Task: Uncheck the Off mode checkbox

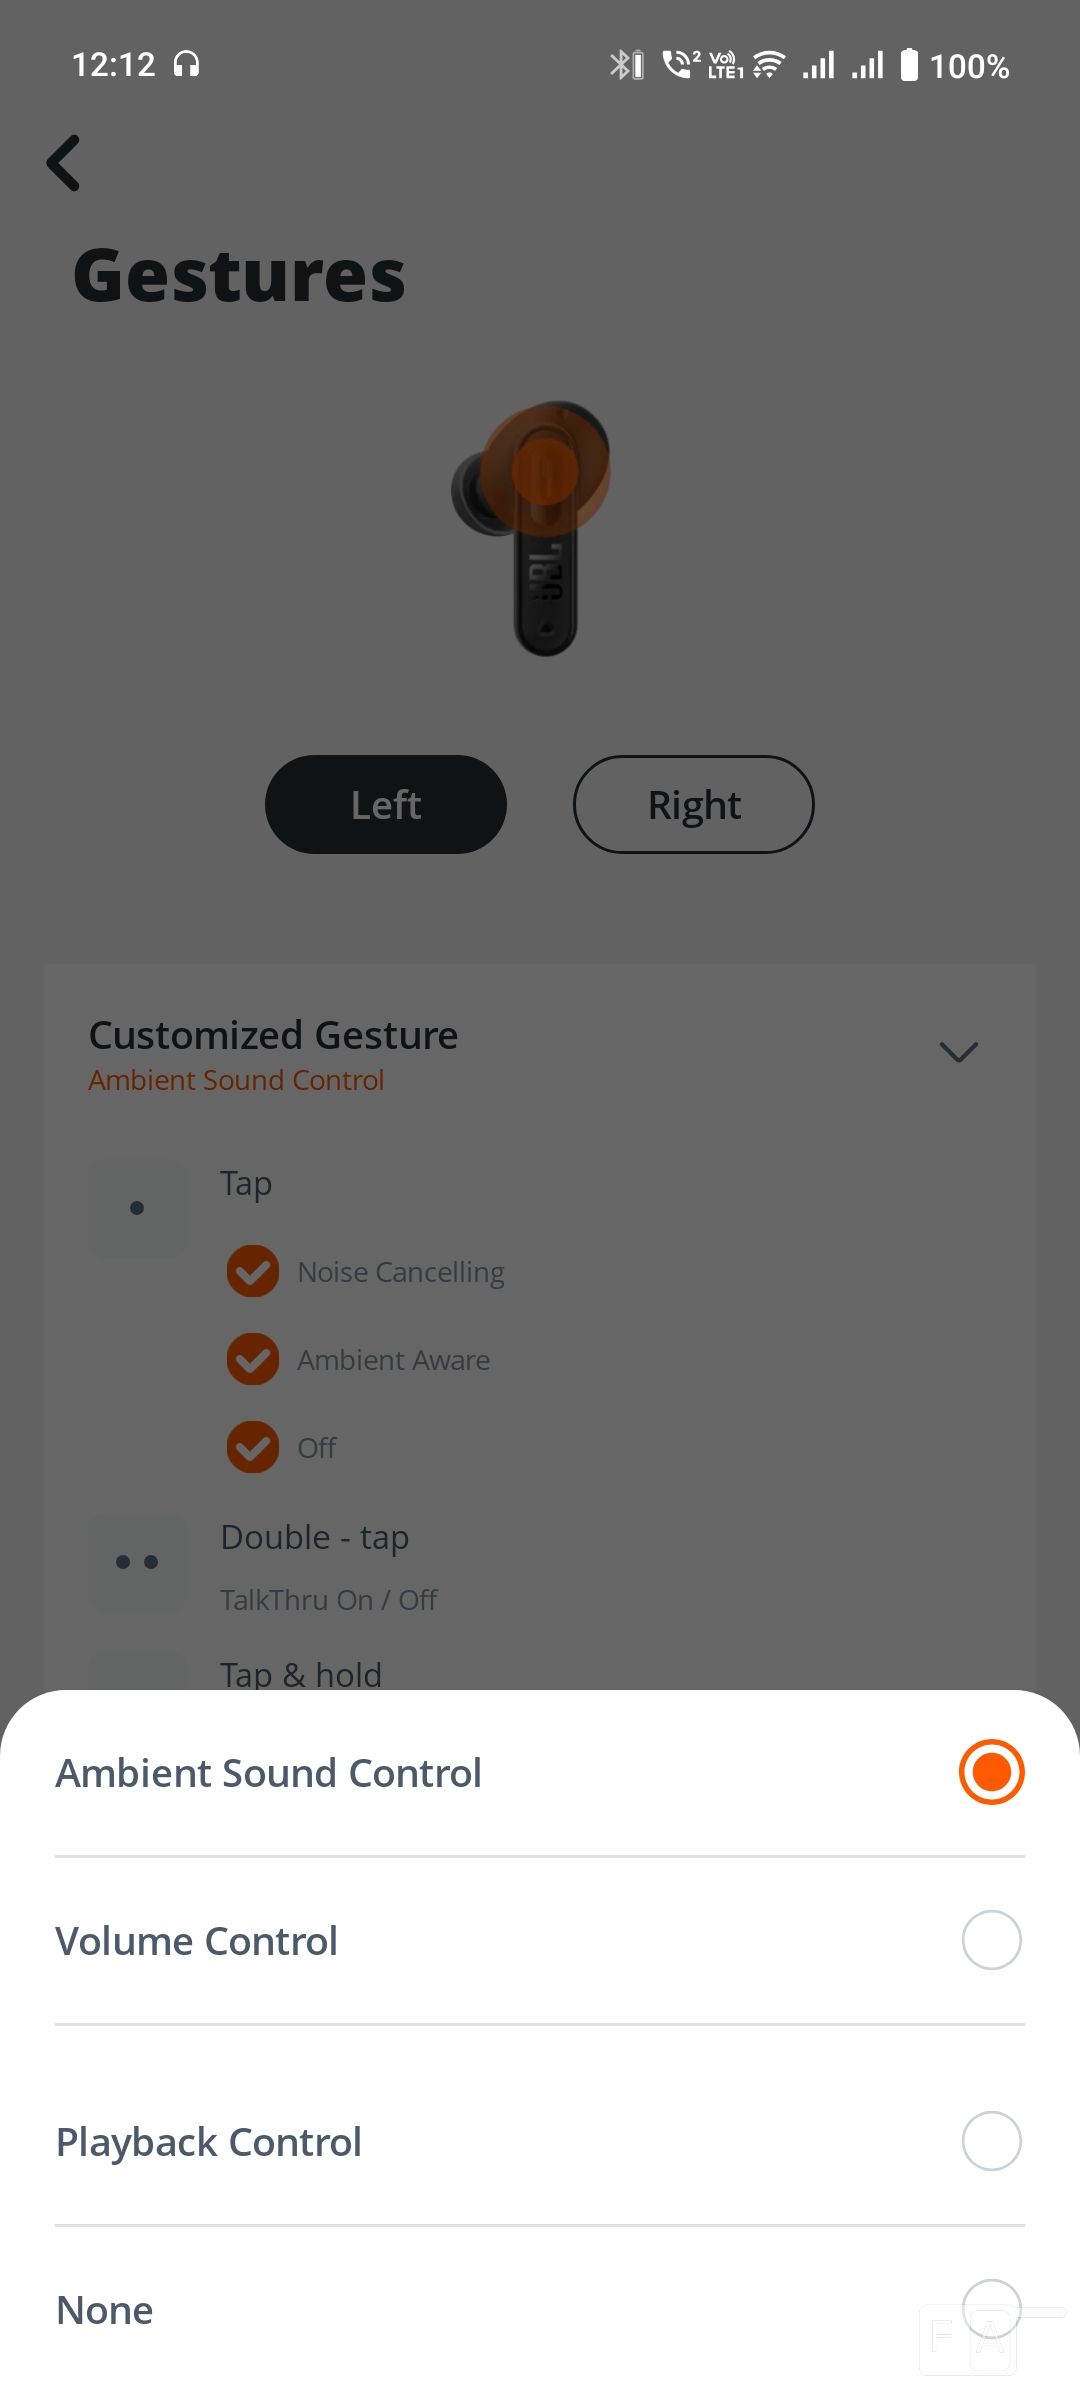Action: point(253,1447)
